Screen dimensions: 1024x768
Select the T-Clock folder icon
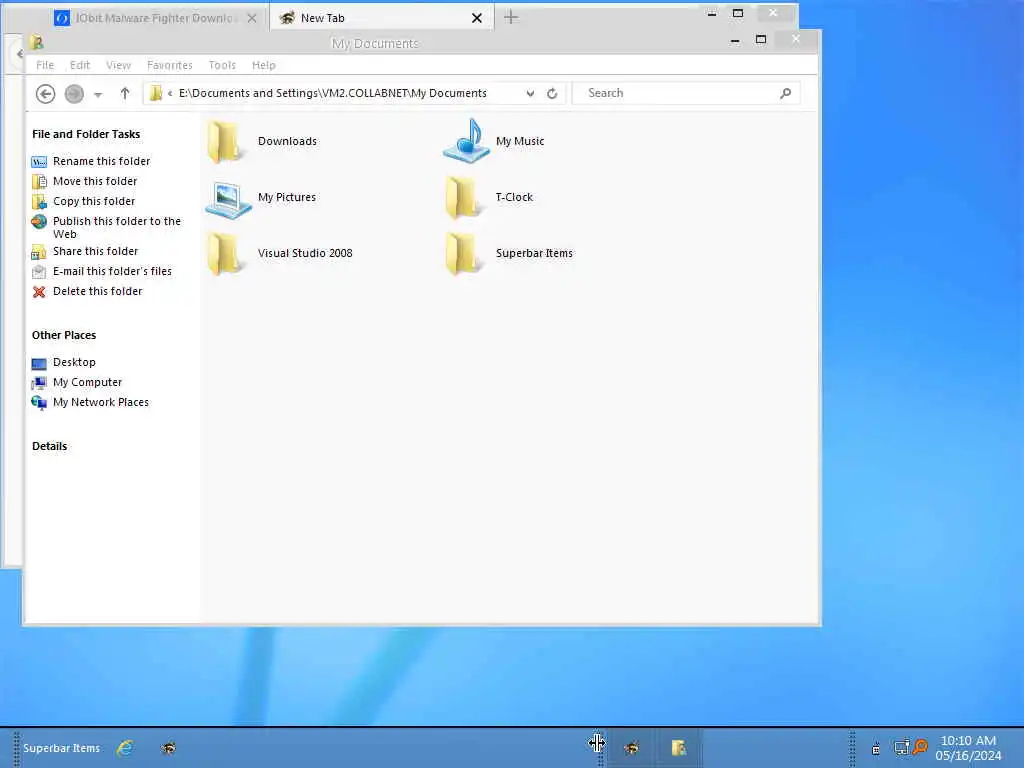coord(462,197)
